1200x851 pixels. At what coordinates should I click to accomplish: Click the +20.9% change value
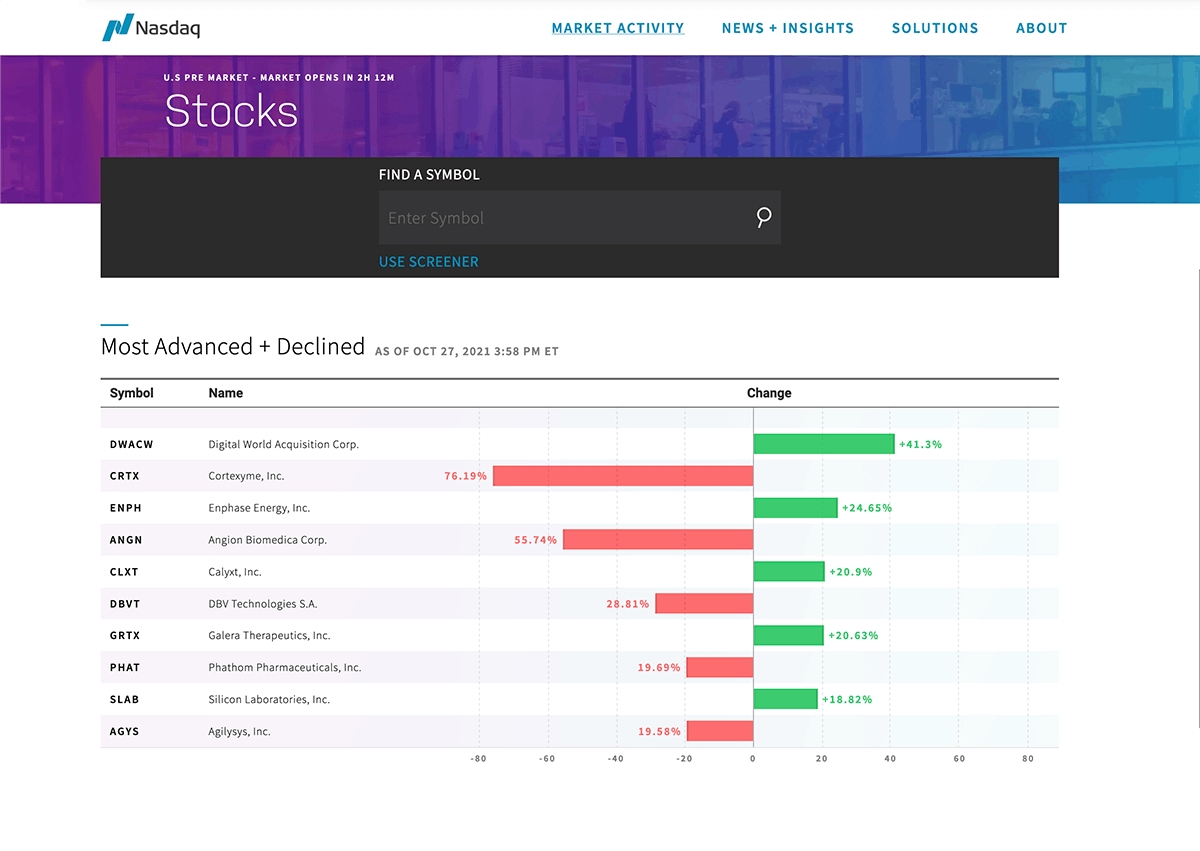tap(851, 572)
